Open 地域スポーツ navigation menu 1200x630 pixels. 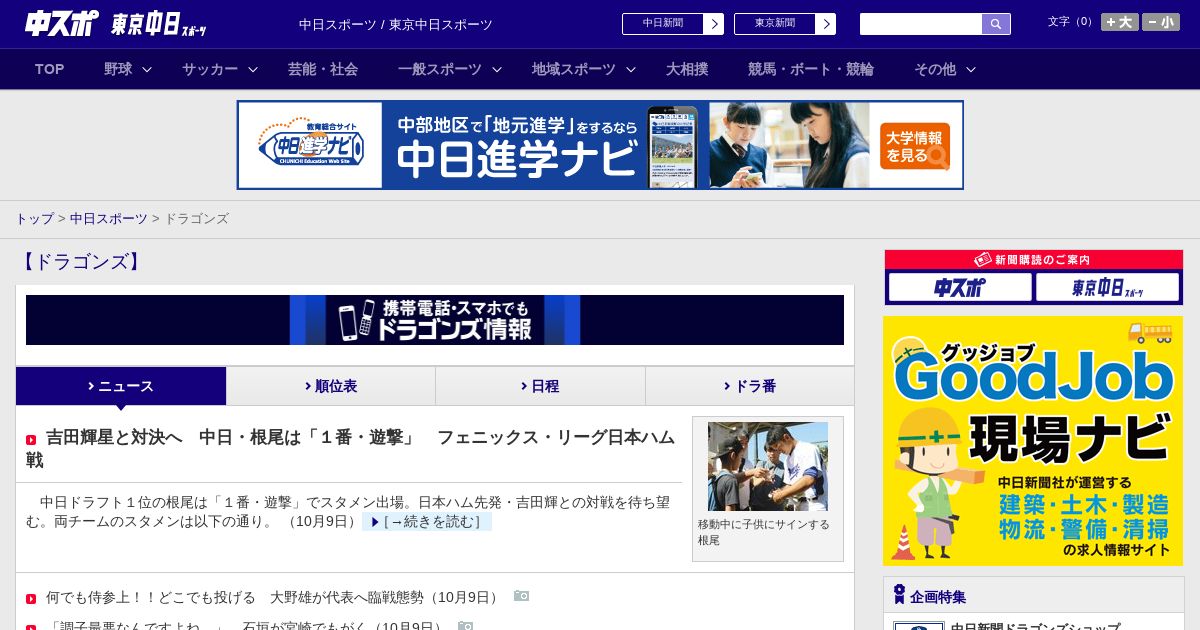574,69
